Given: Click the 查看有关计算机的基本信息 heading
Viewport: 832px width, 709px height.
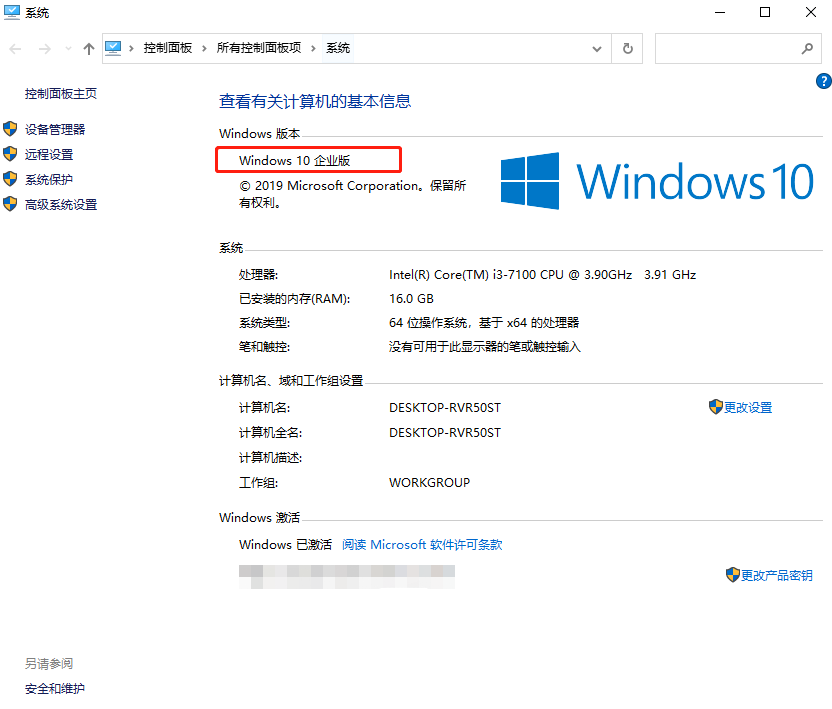Looking at the screenshot, I should click(315, 101).
